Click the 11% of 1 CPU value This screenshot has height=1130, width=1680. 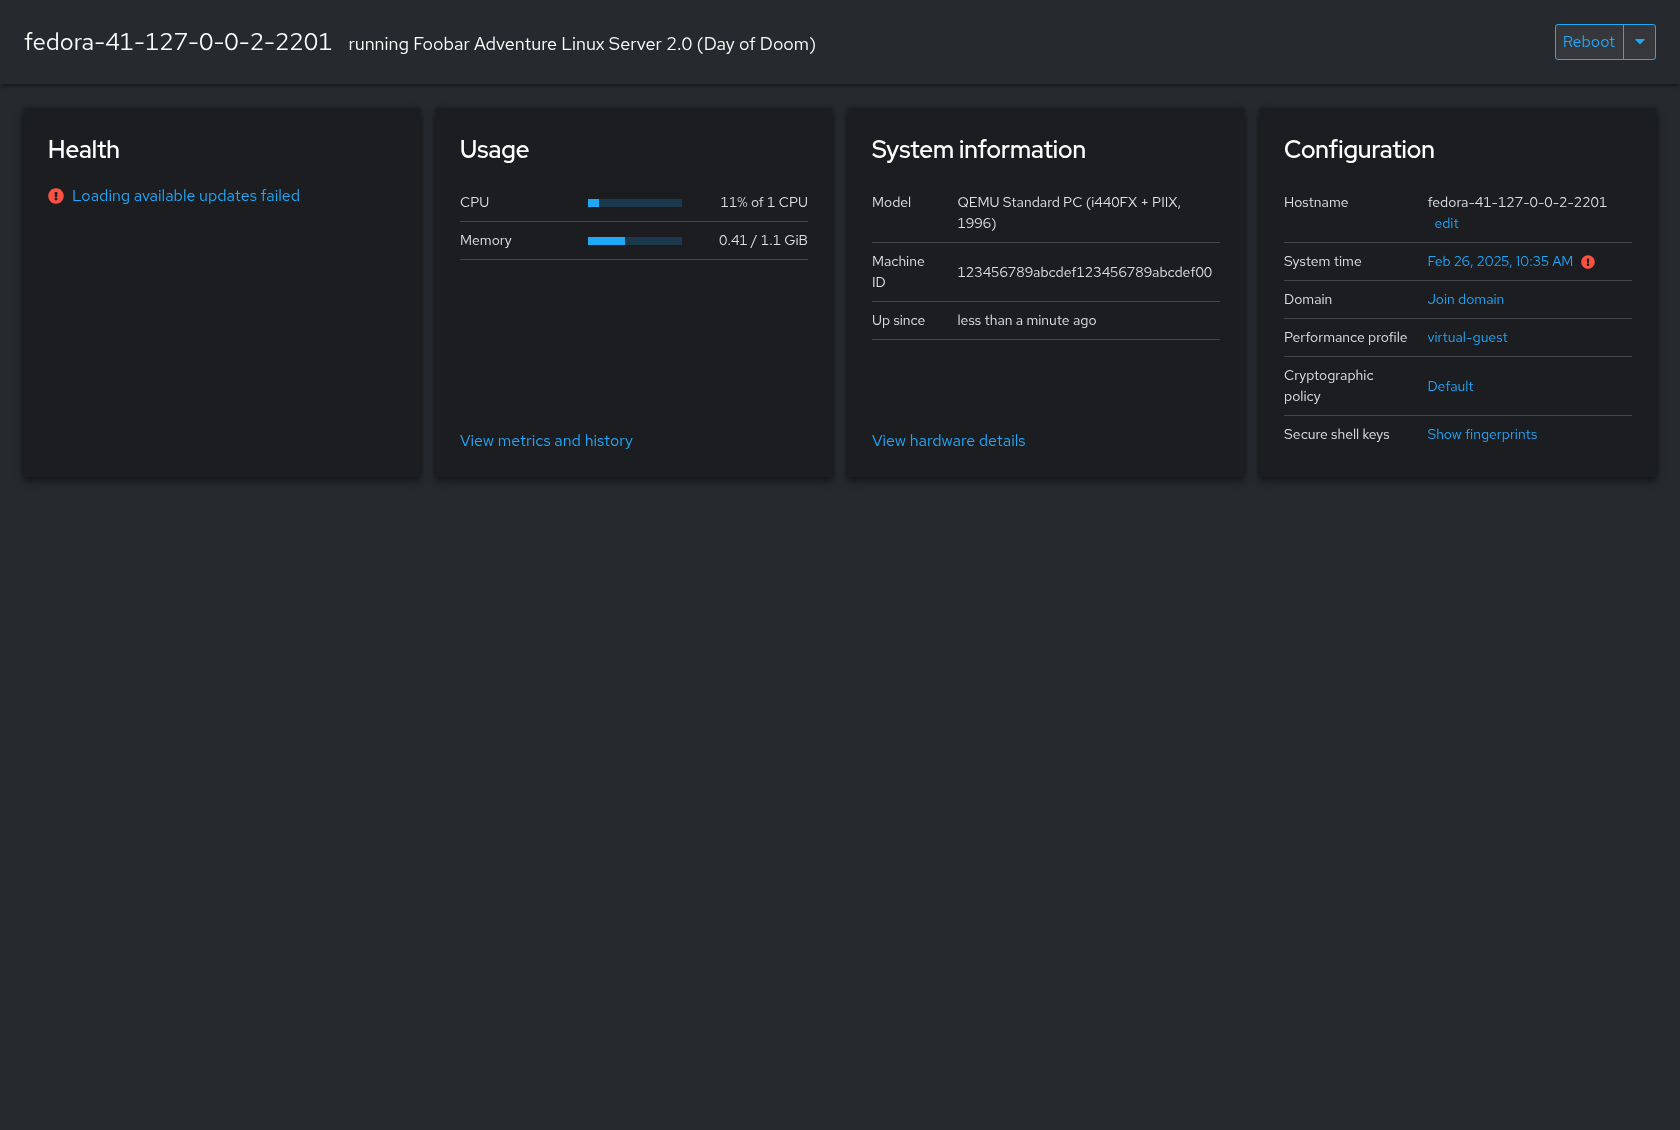[764, 202]
